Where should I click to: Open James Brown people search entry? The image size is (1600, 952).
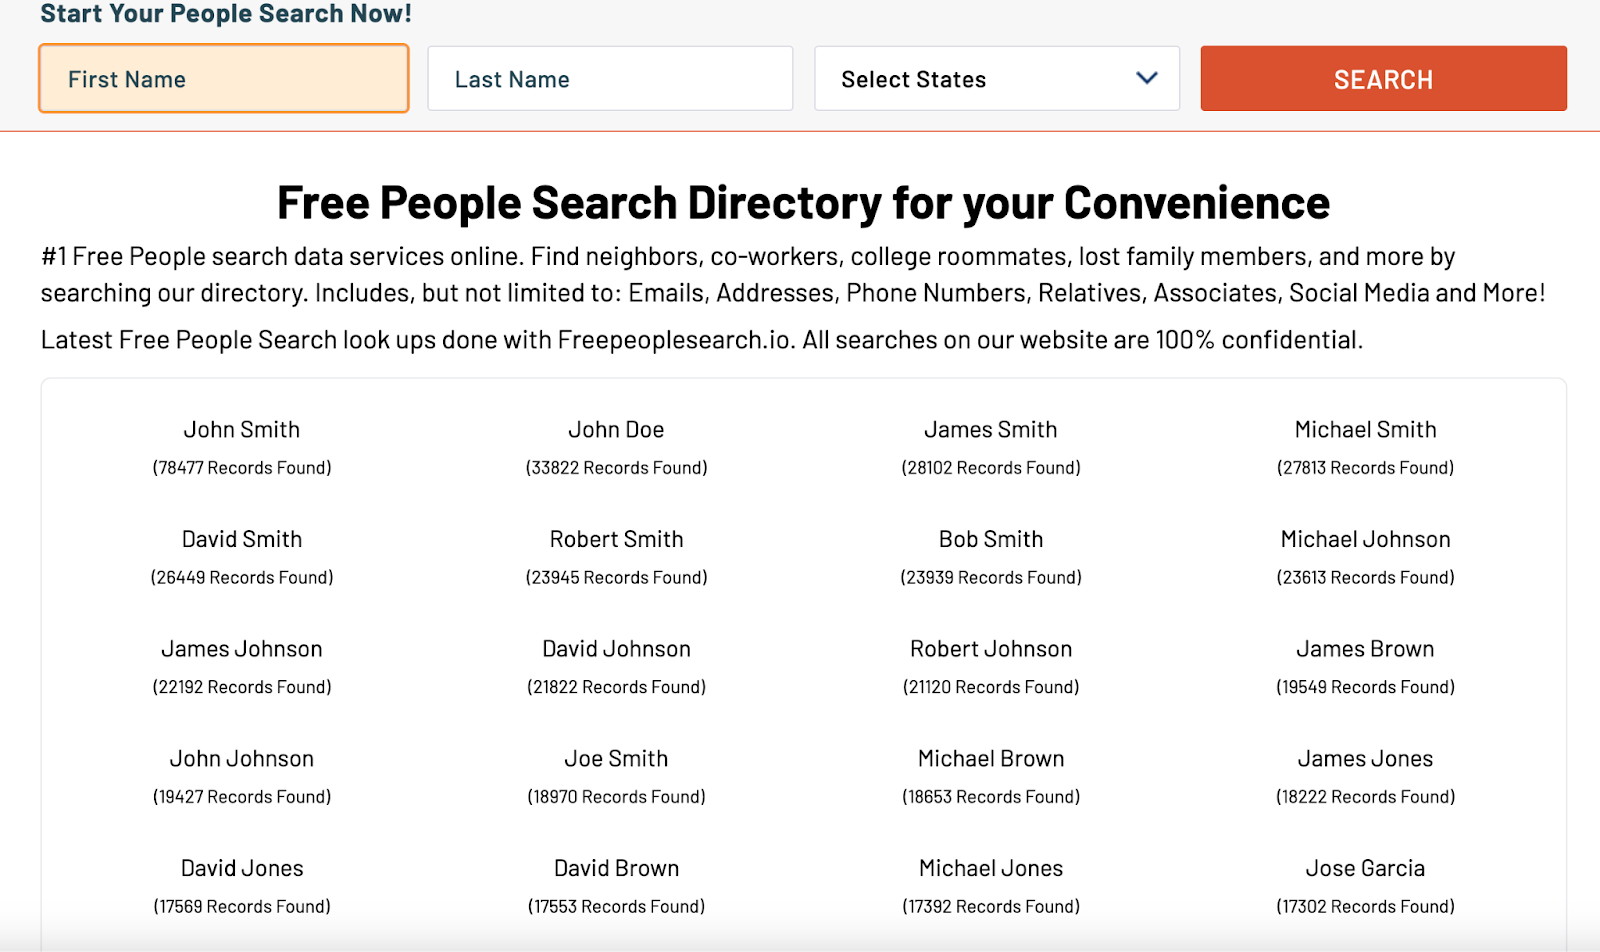point(1365,649)
